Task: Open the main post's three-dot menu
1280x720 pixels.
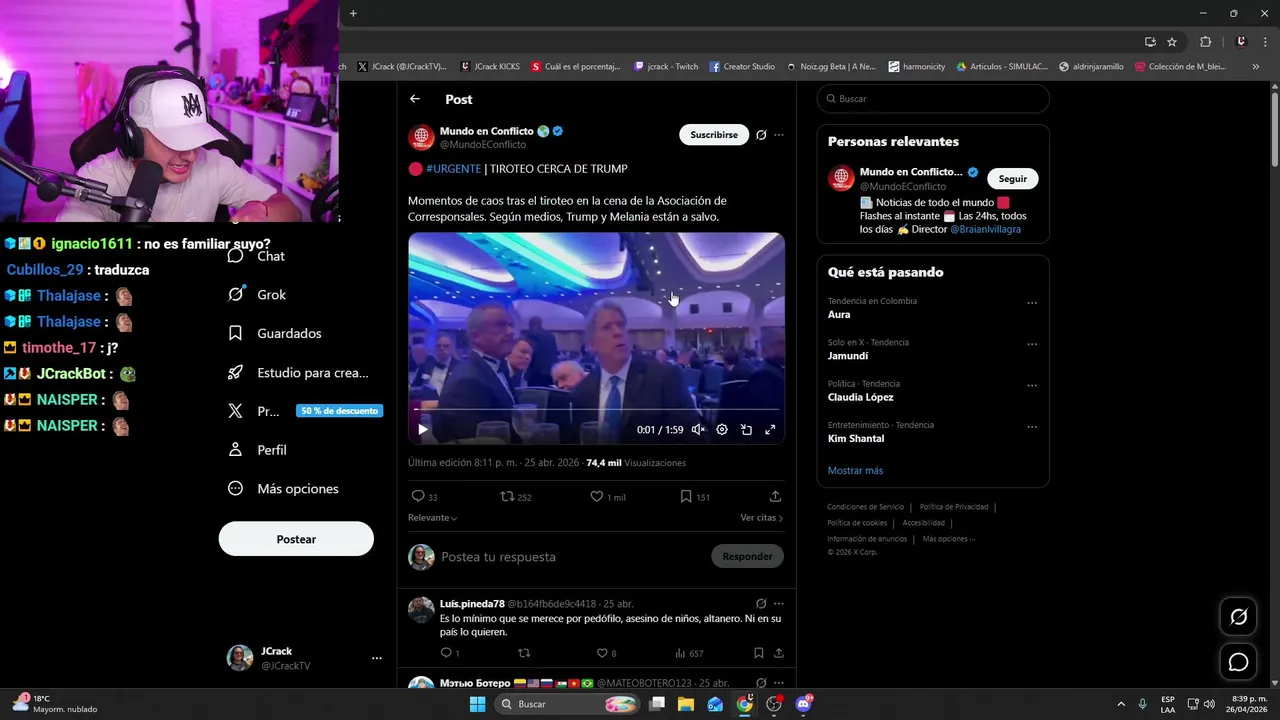Action: (x=779, y=135)
